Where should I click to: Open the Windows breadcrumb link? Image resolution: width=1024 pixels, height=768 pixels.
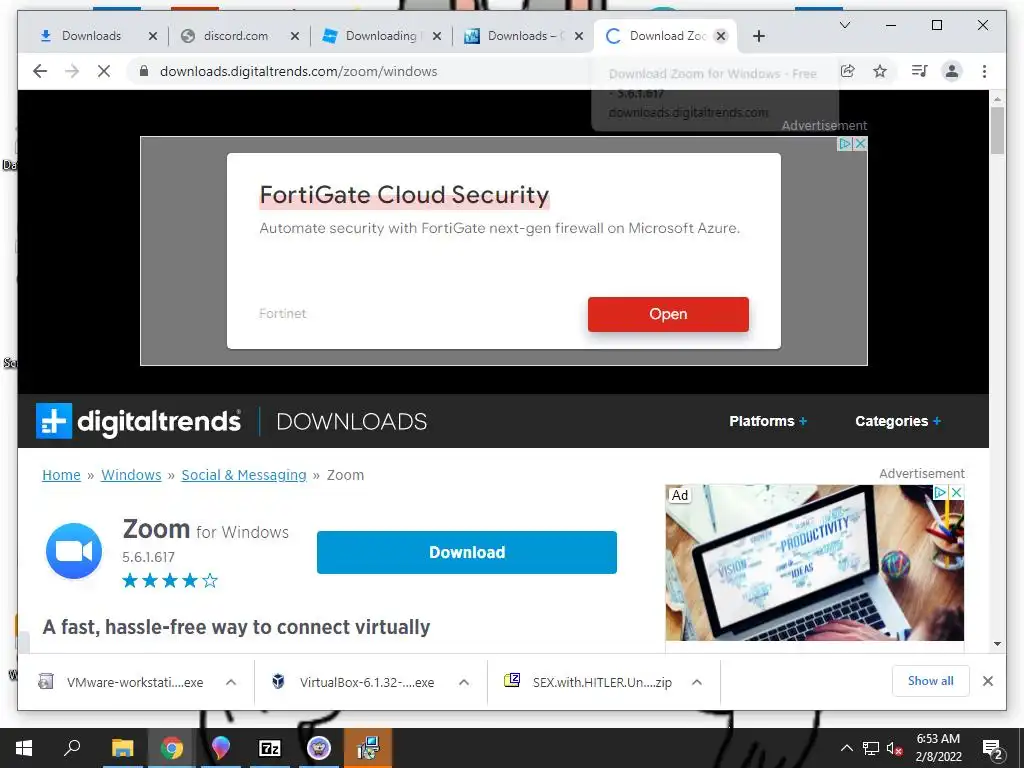(131, 475)
